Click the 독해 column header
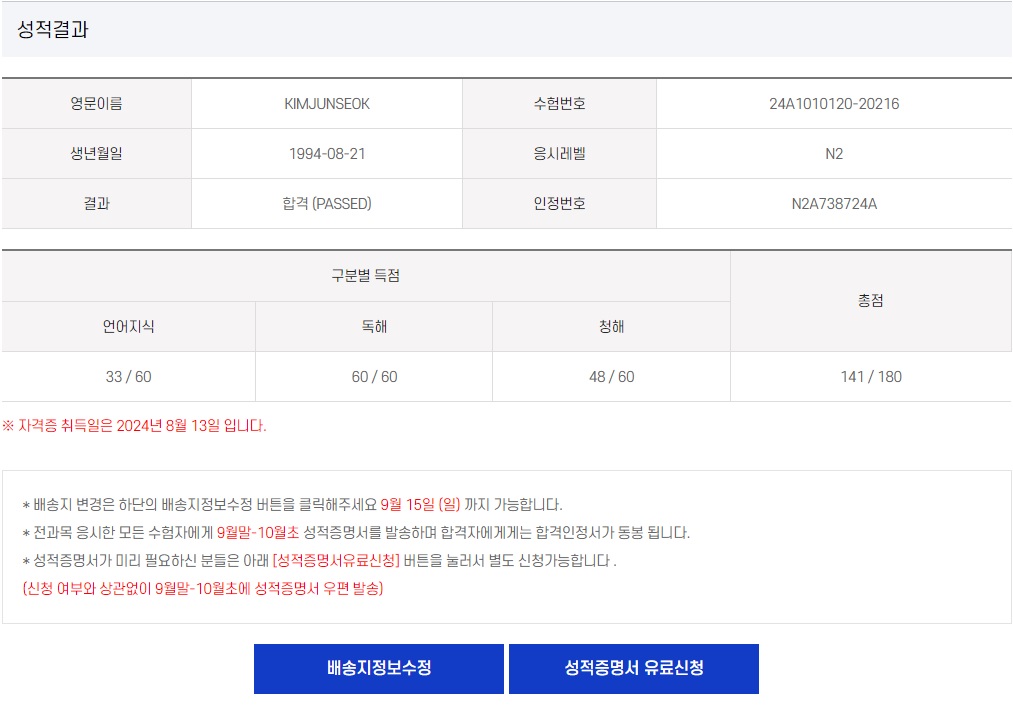This screenshot has height=708, width=1013. point(374,326)
